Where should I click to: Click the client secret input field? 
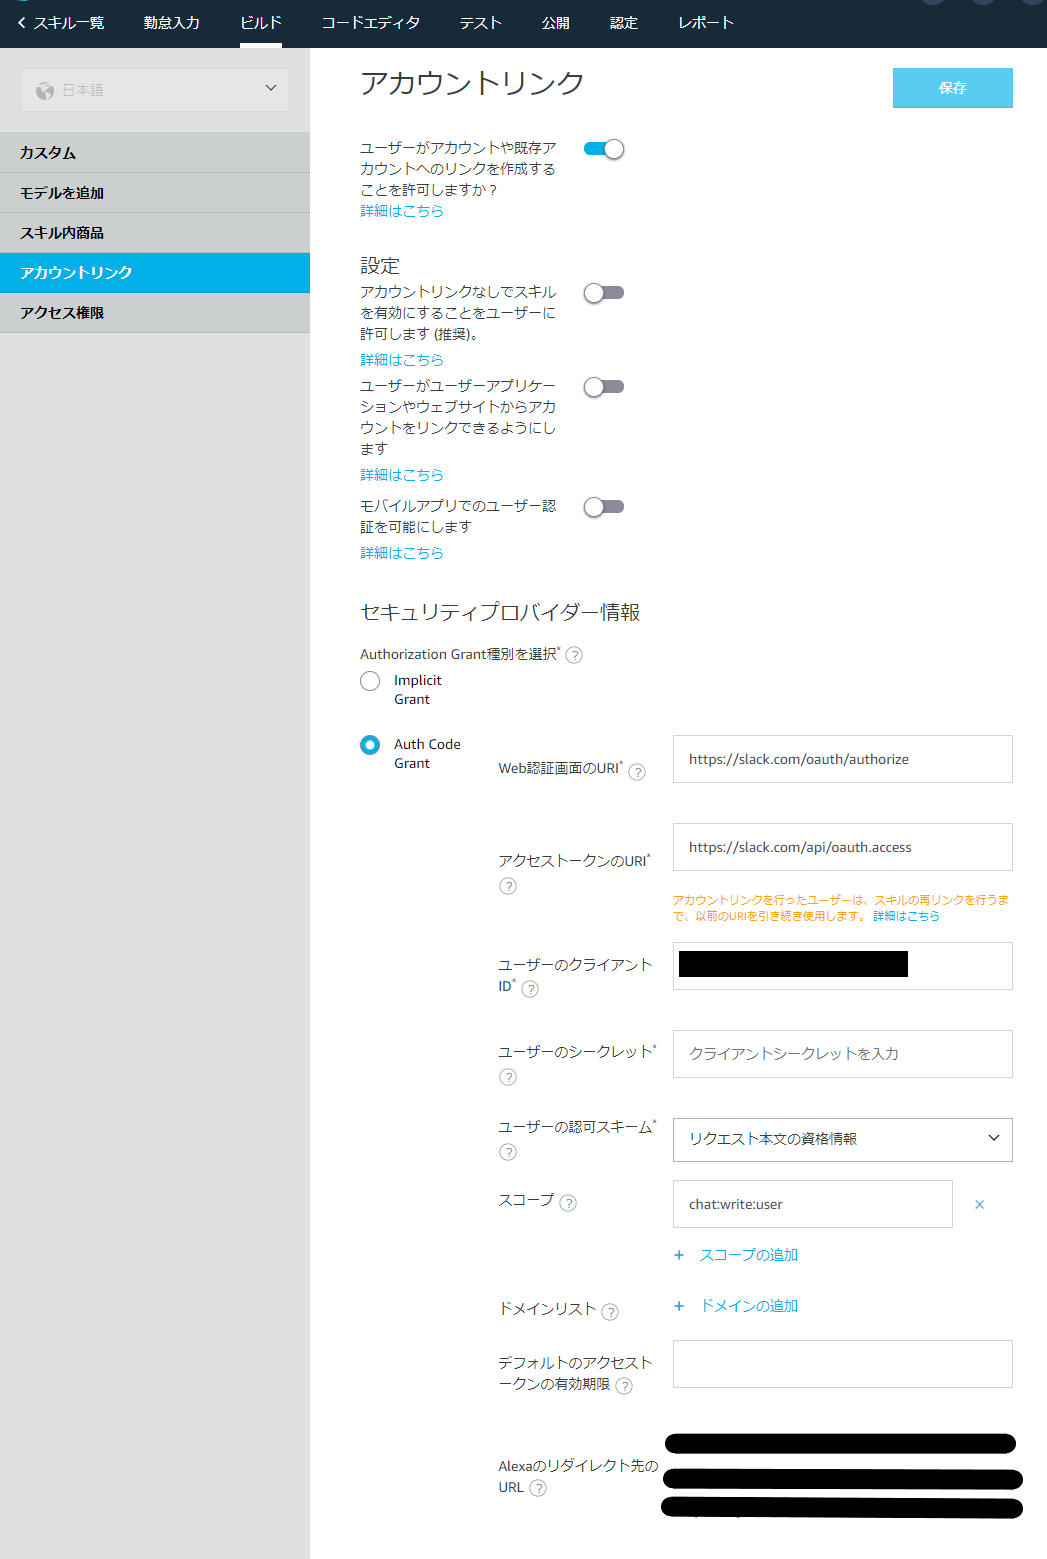coord(843,1054)
